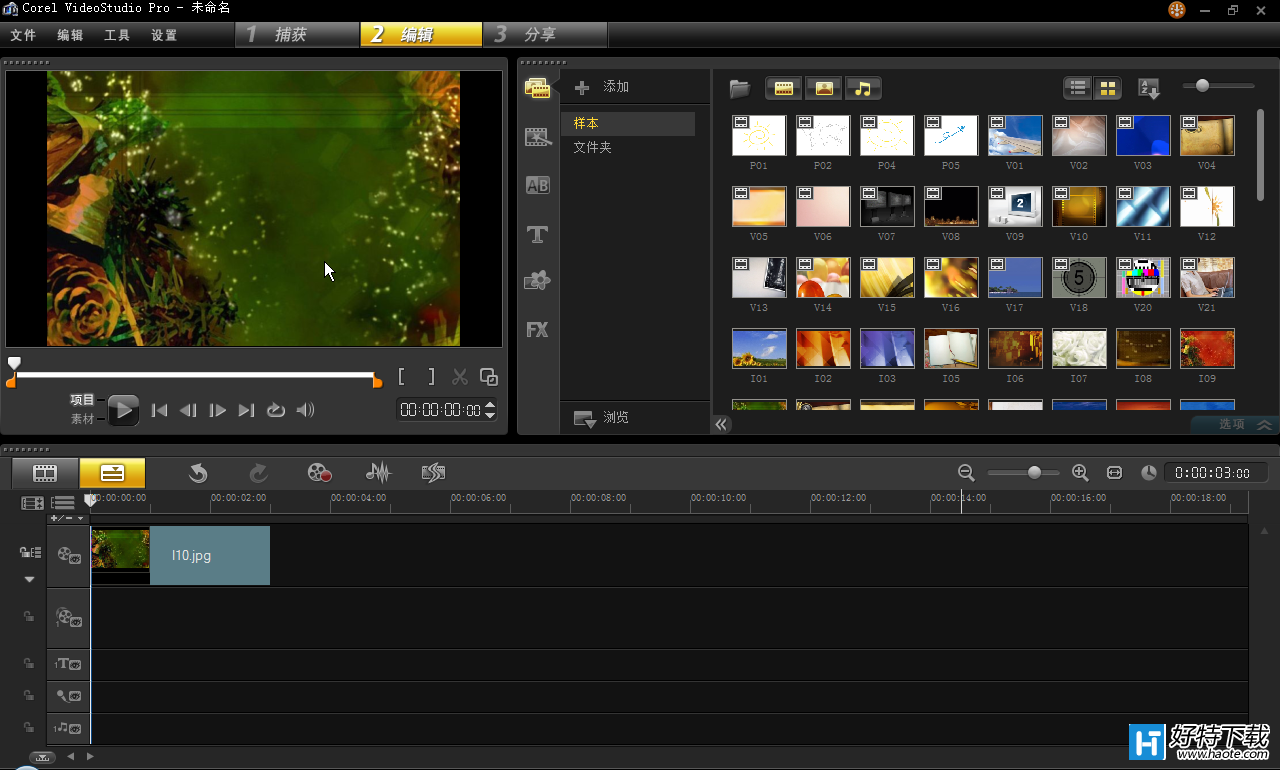
Task: Open the Media library panel icon
Action: click(x=538, y=89)
